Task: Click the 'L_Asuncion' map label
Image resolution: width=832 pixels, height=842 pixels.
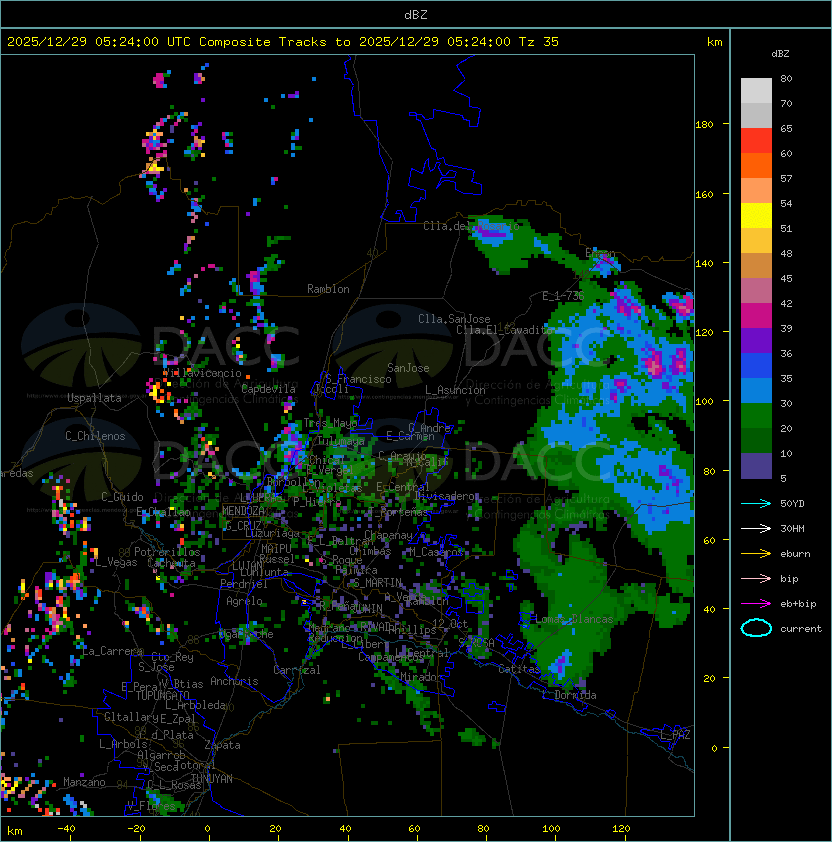Action: pyautogui.click(x=455, y=390)
